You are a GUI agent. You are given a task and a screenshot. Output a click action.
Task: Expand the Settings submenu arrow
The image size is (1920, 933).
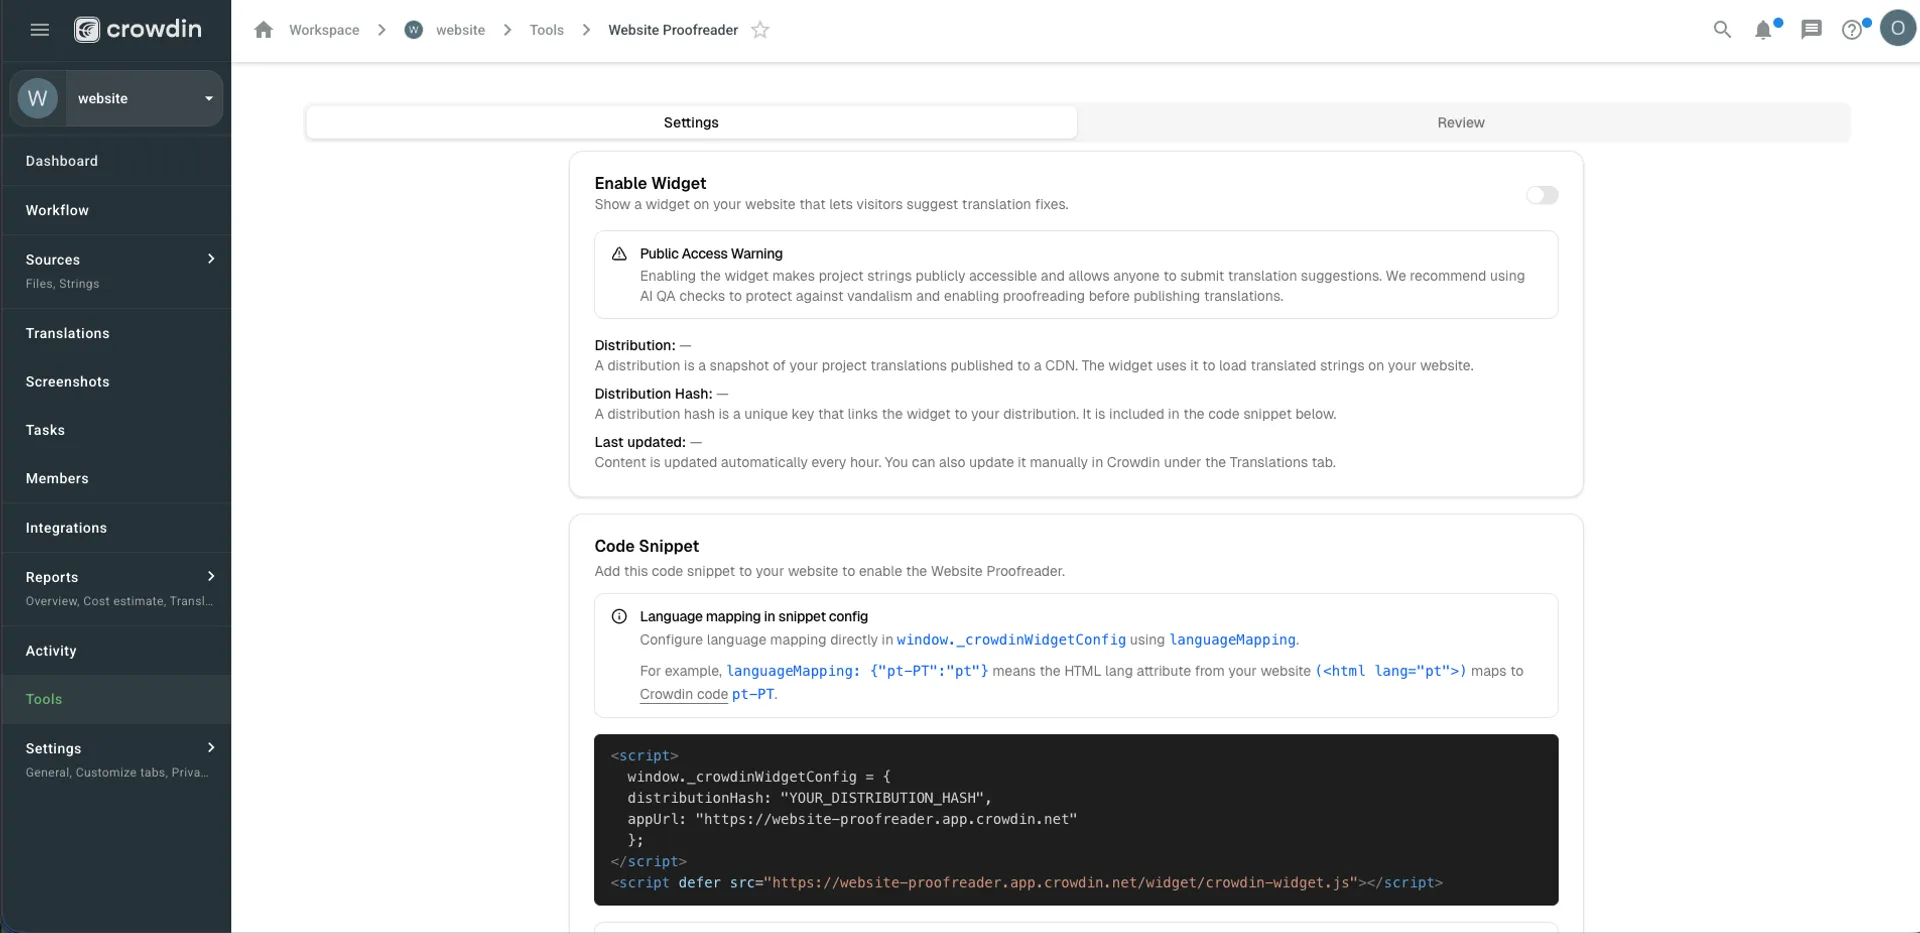tap(211, 748)
